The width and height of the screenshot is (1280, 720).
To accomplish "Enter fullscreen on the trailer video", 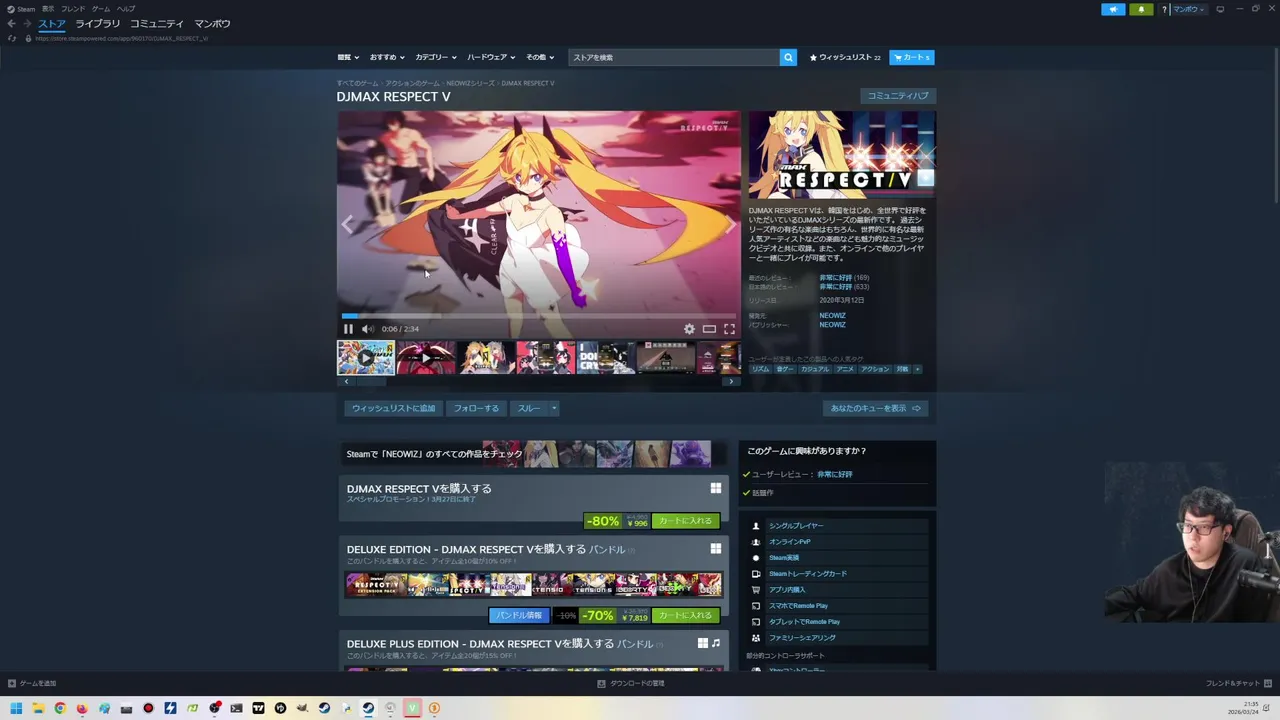I will (x=729, y=329).
